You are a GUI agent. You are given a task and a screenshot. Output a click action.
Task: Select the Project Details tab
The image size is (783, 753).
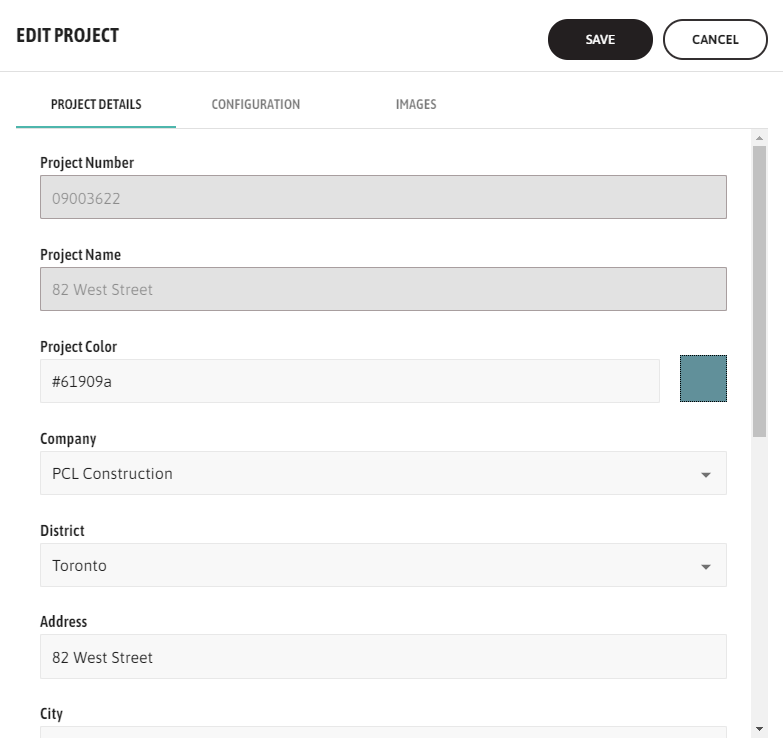pos(96,104)
